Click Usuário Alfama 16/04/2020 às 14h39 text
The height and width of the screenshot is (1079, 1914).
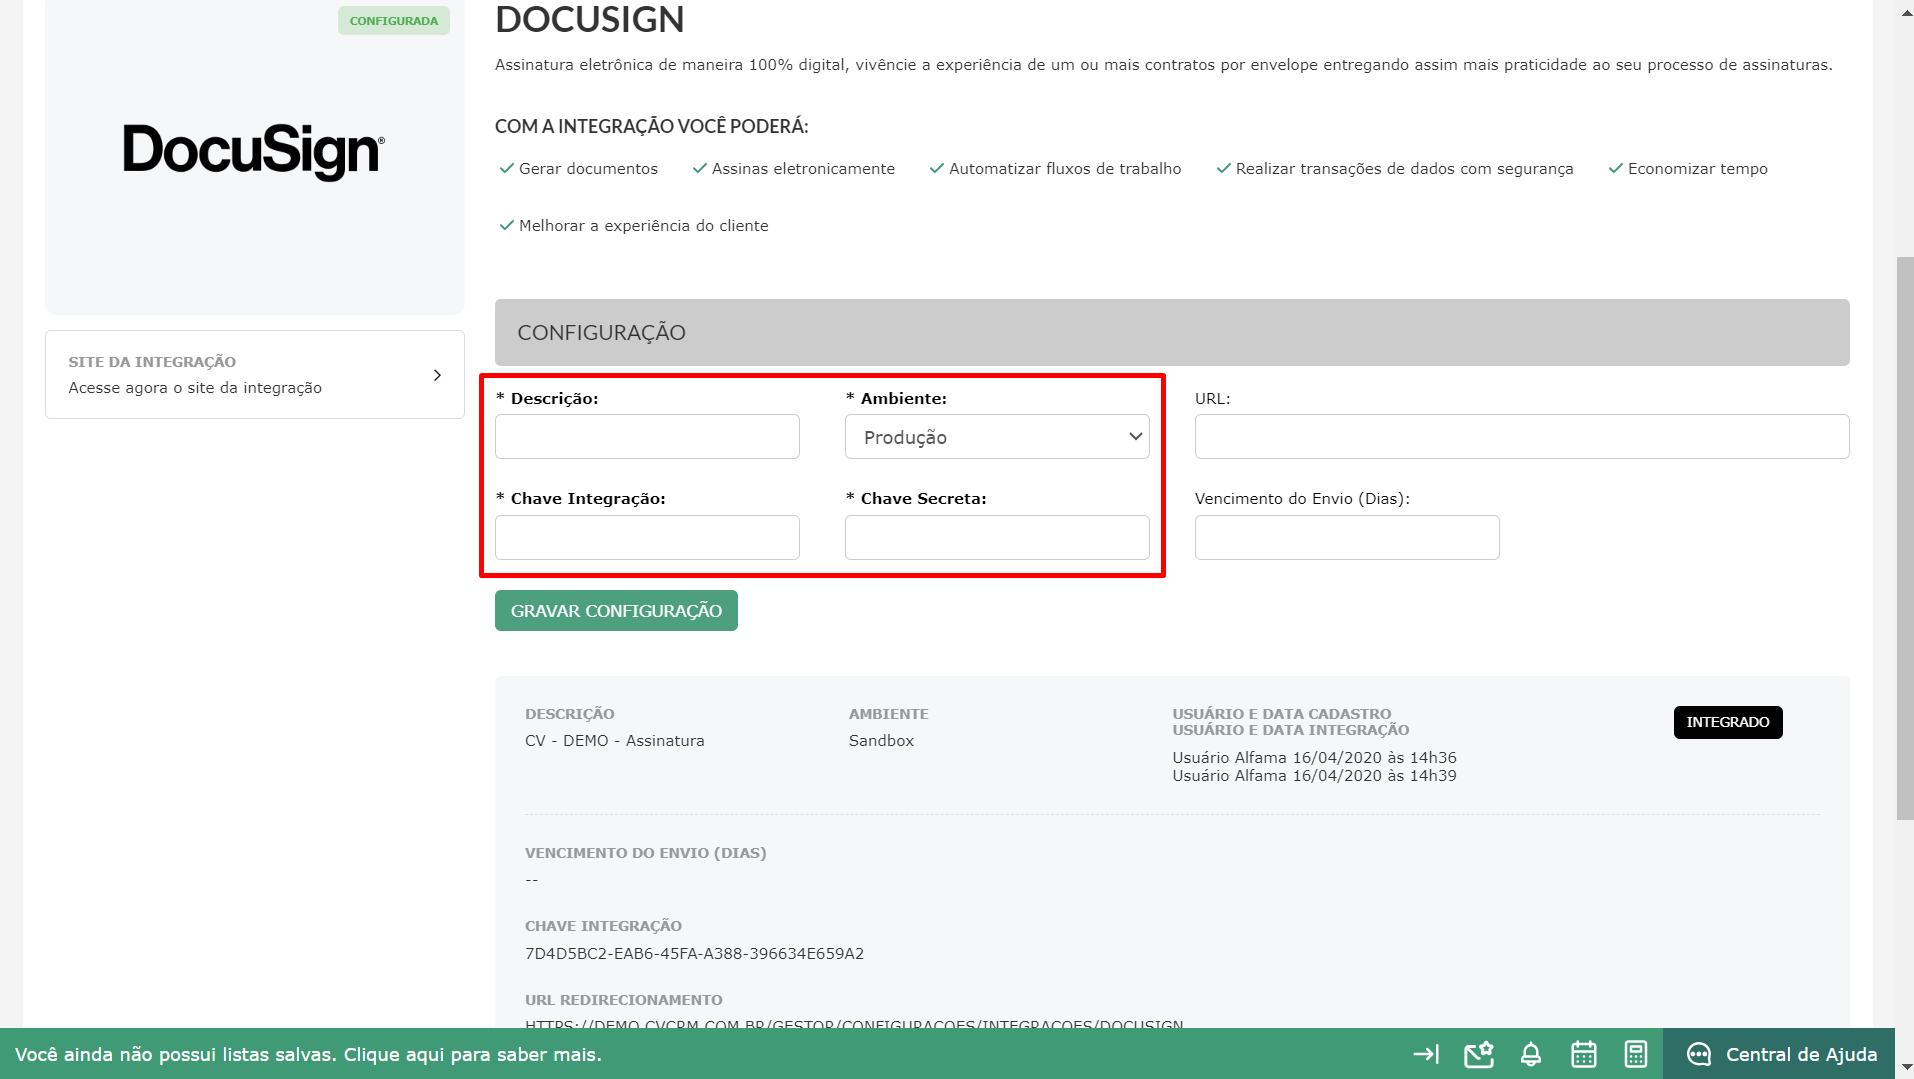[1315, 776]
